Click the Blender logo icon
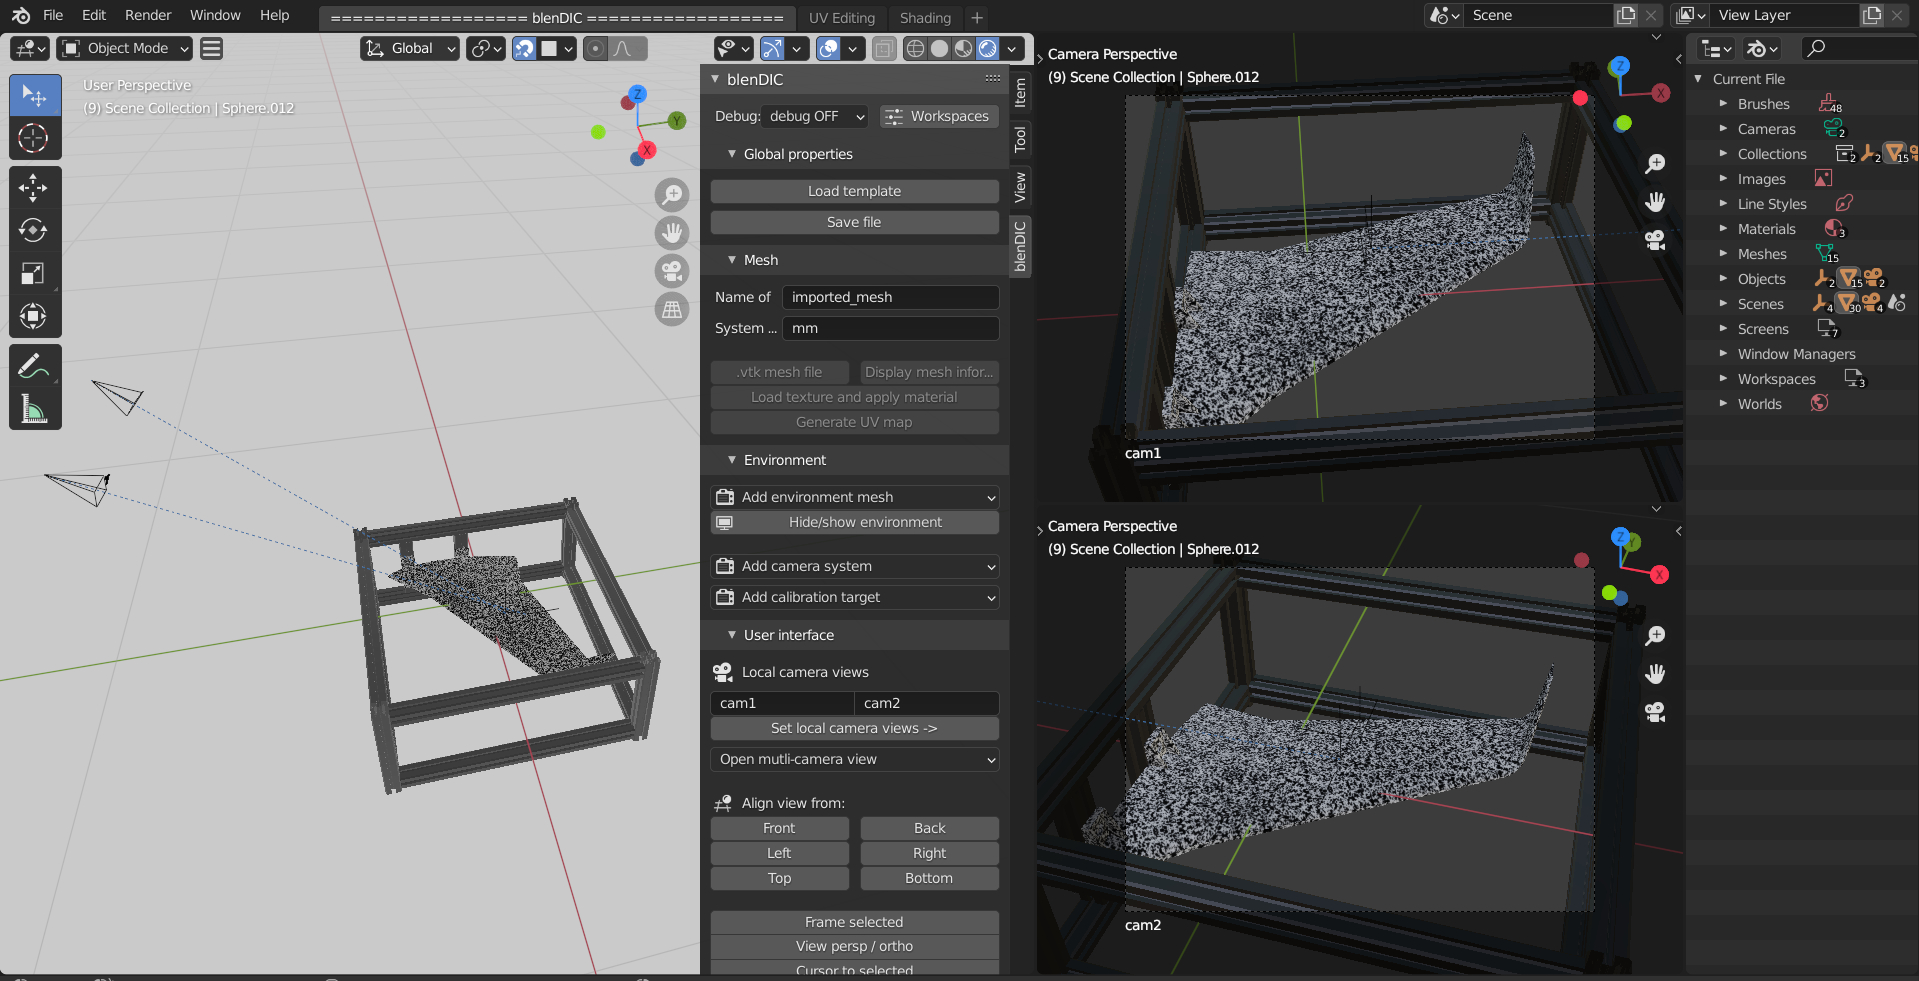 [20, 15]
